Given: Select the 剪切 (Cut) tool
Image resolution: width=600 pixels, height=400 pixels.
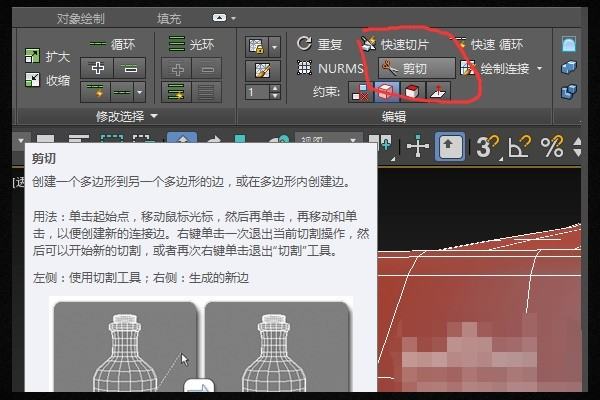Looking at the screenshot, I should pyautogui.click(x=414, y=68).
